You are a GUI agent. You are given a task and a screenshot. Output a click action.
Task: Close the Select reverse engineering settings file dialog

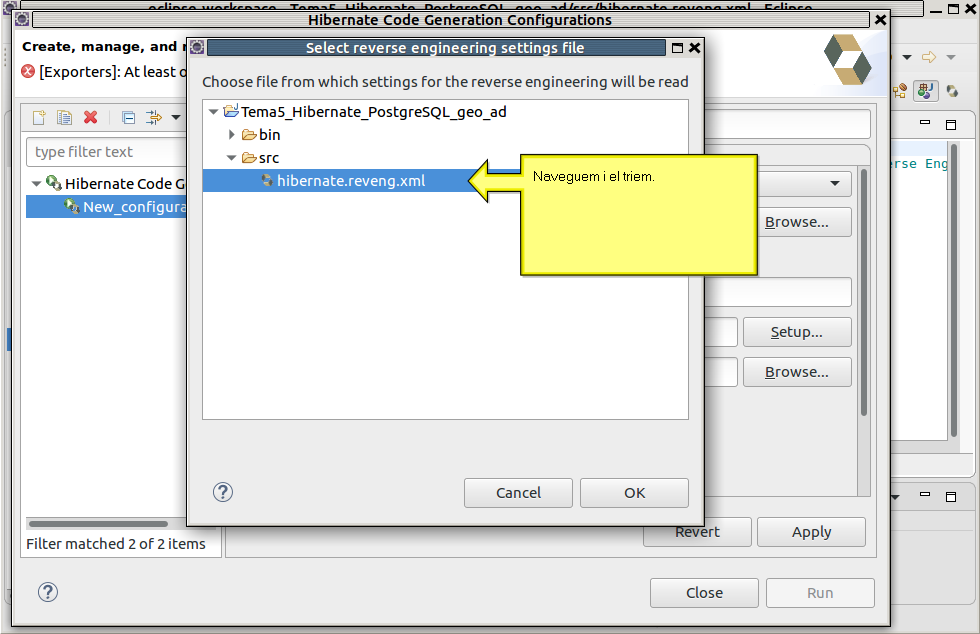(x=695, y=48)
